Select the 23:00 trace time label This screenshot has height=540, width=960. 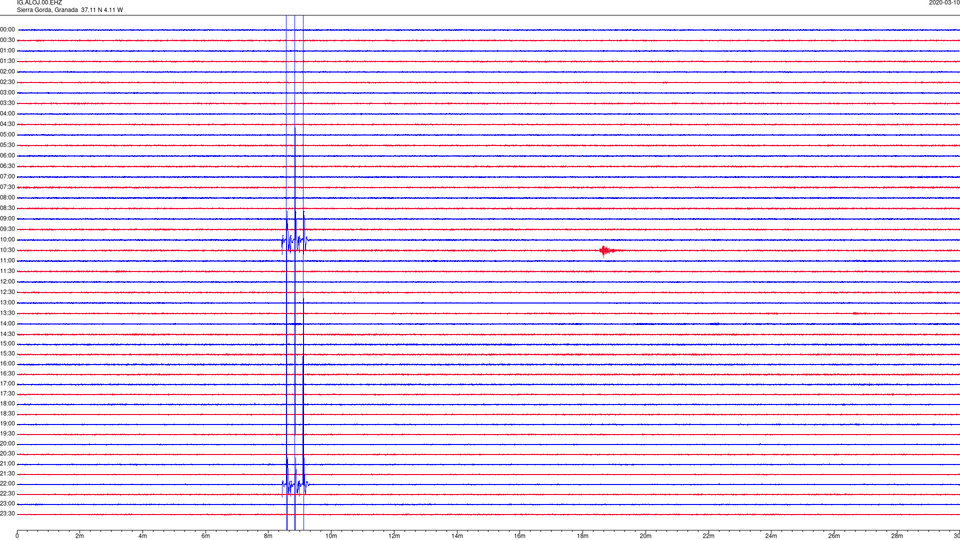[7, 504]
